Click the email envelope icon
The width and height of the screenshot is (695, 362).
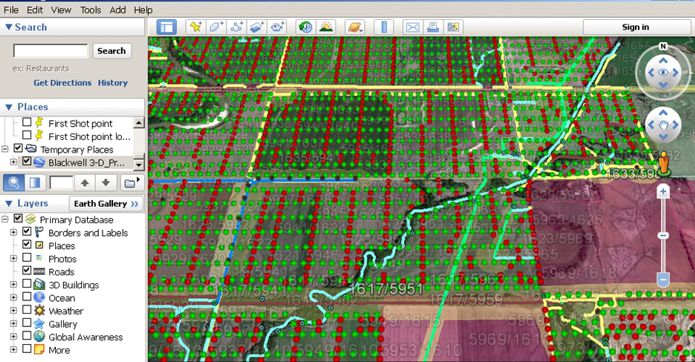pos(412,27)
